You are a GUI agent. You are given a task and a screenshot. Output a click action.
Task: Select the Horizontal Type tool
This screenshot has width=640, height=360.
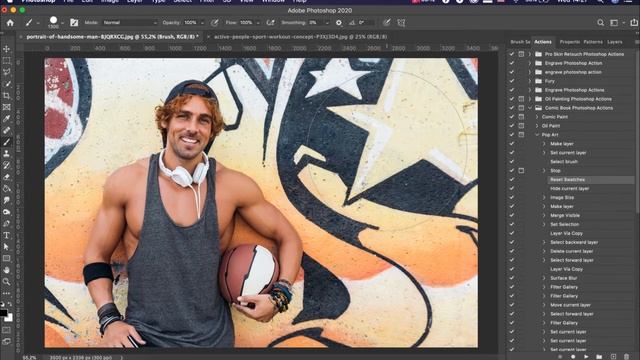tap(7, 236)
